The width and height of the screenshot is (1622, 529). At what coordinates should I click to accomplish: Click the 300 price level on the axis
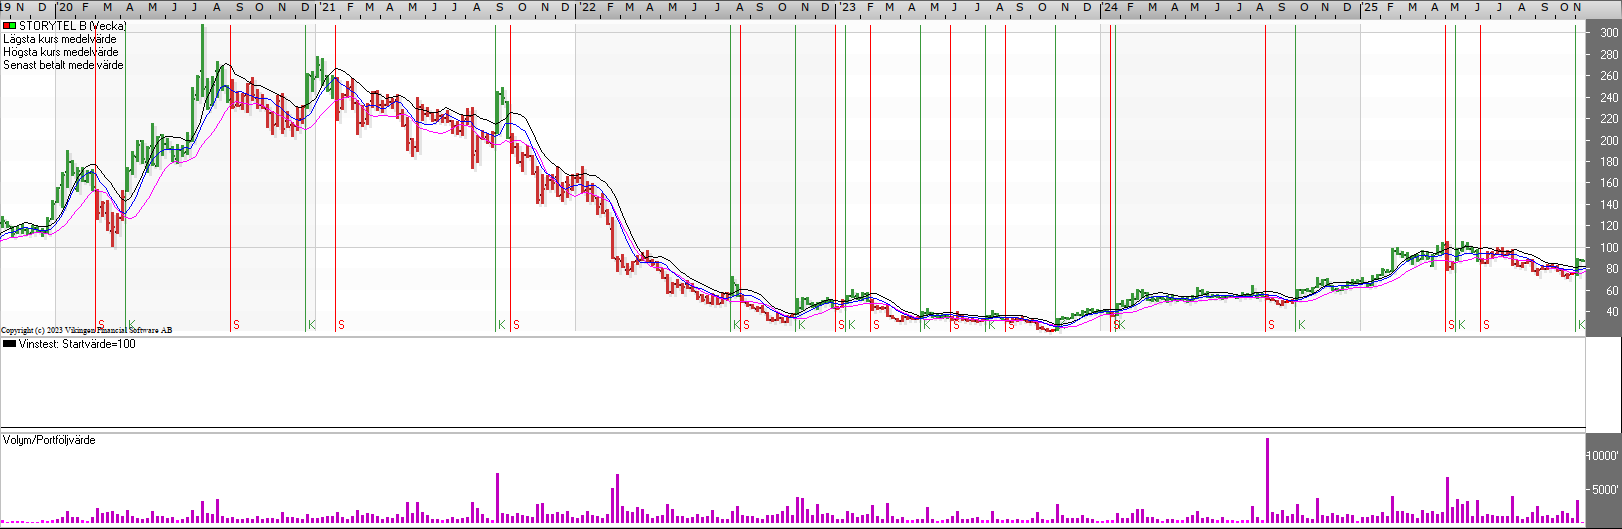(1608, 33)
